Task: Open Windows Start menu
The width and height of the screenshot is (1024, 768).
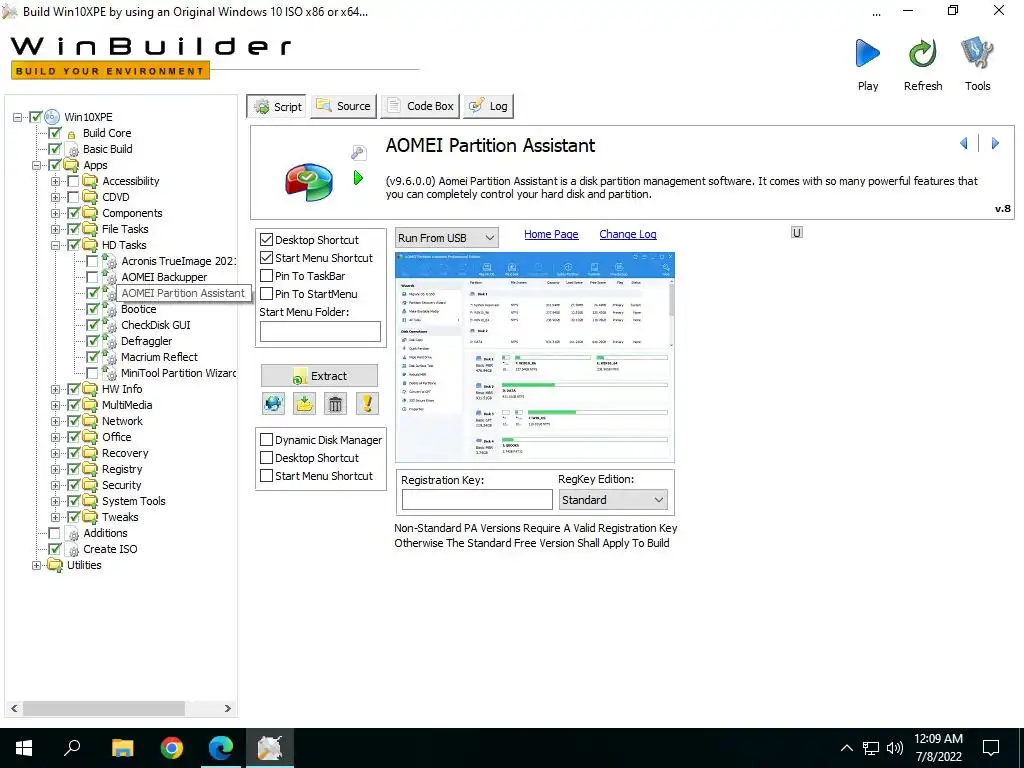Action: tap(24, 748)
